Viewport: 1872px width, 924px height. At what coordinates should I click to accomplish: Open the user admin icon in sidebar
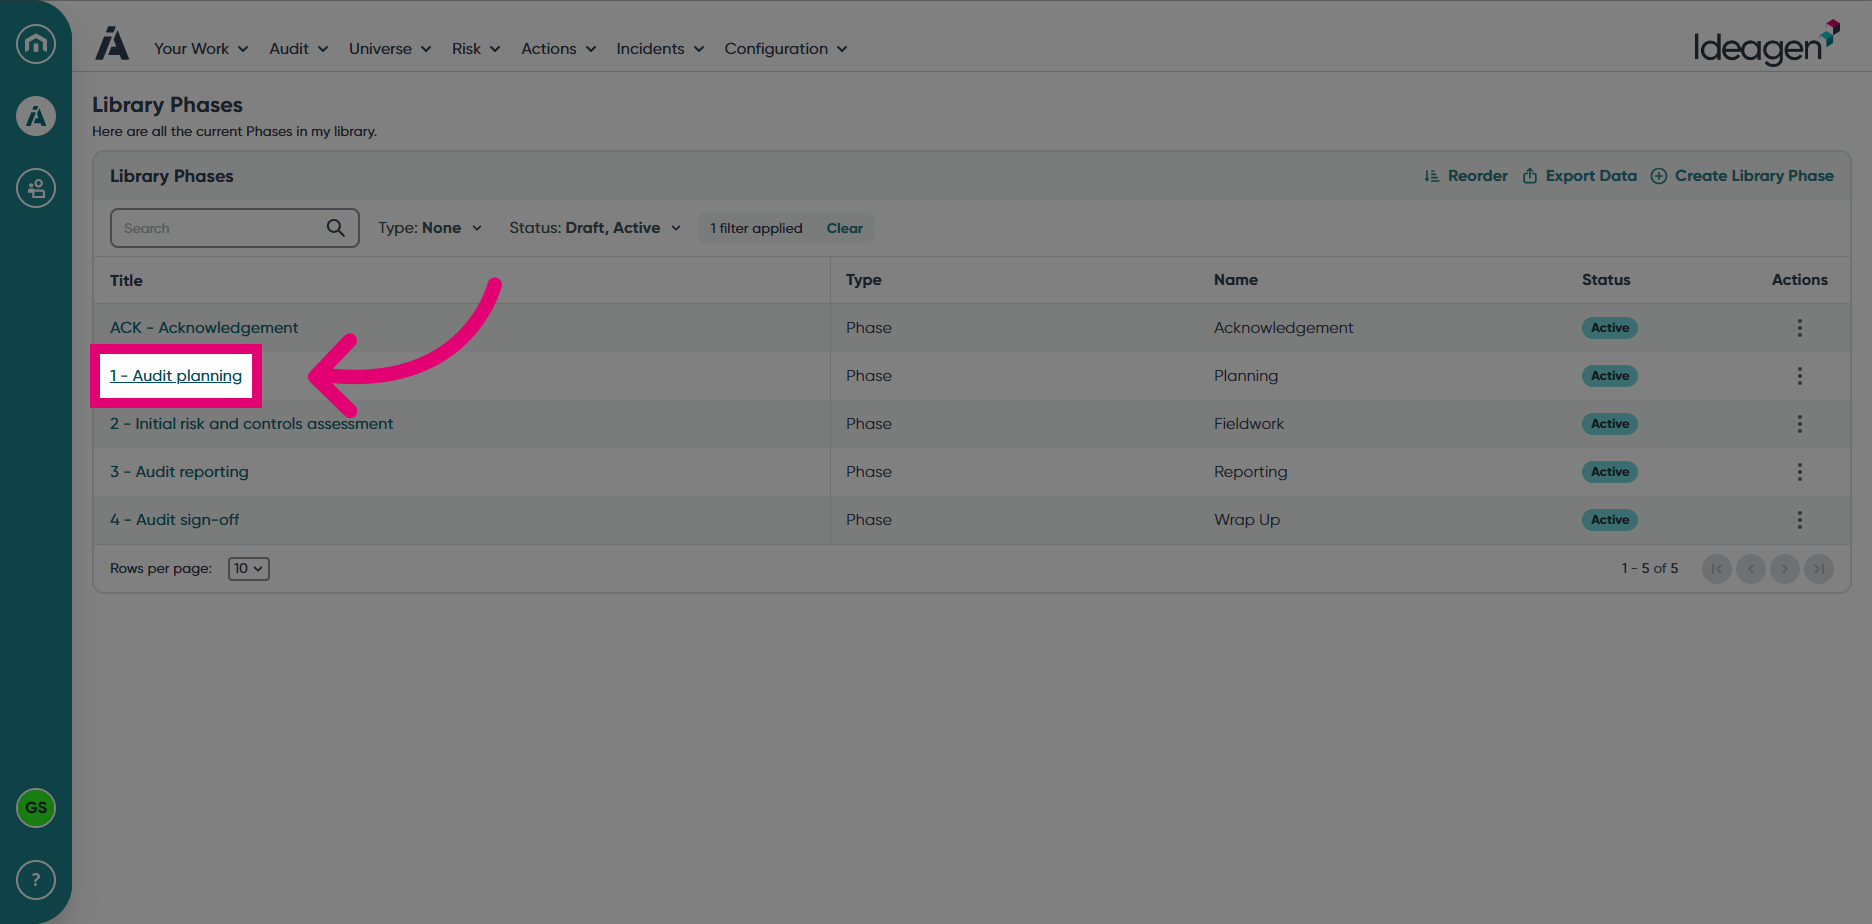pos(36,188)
